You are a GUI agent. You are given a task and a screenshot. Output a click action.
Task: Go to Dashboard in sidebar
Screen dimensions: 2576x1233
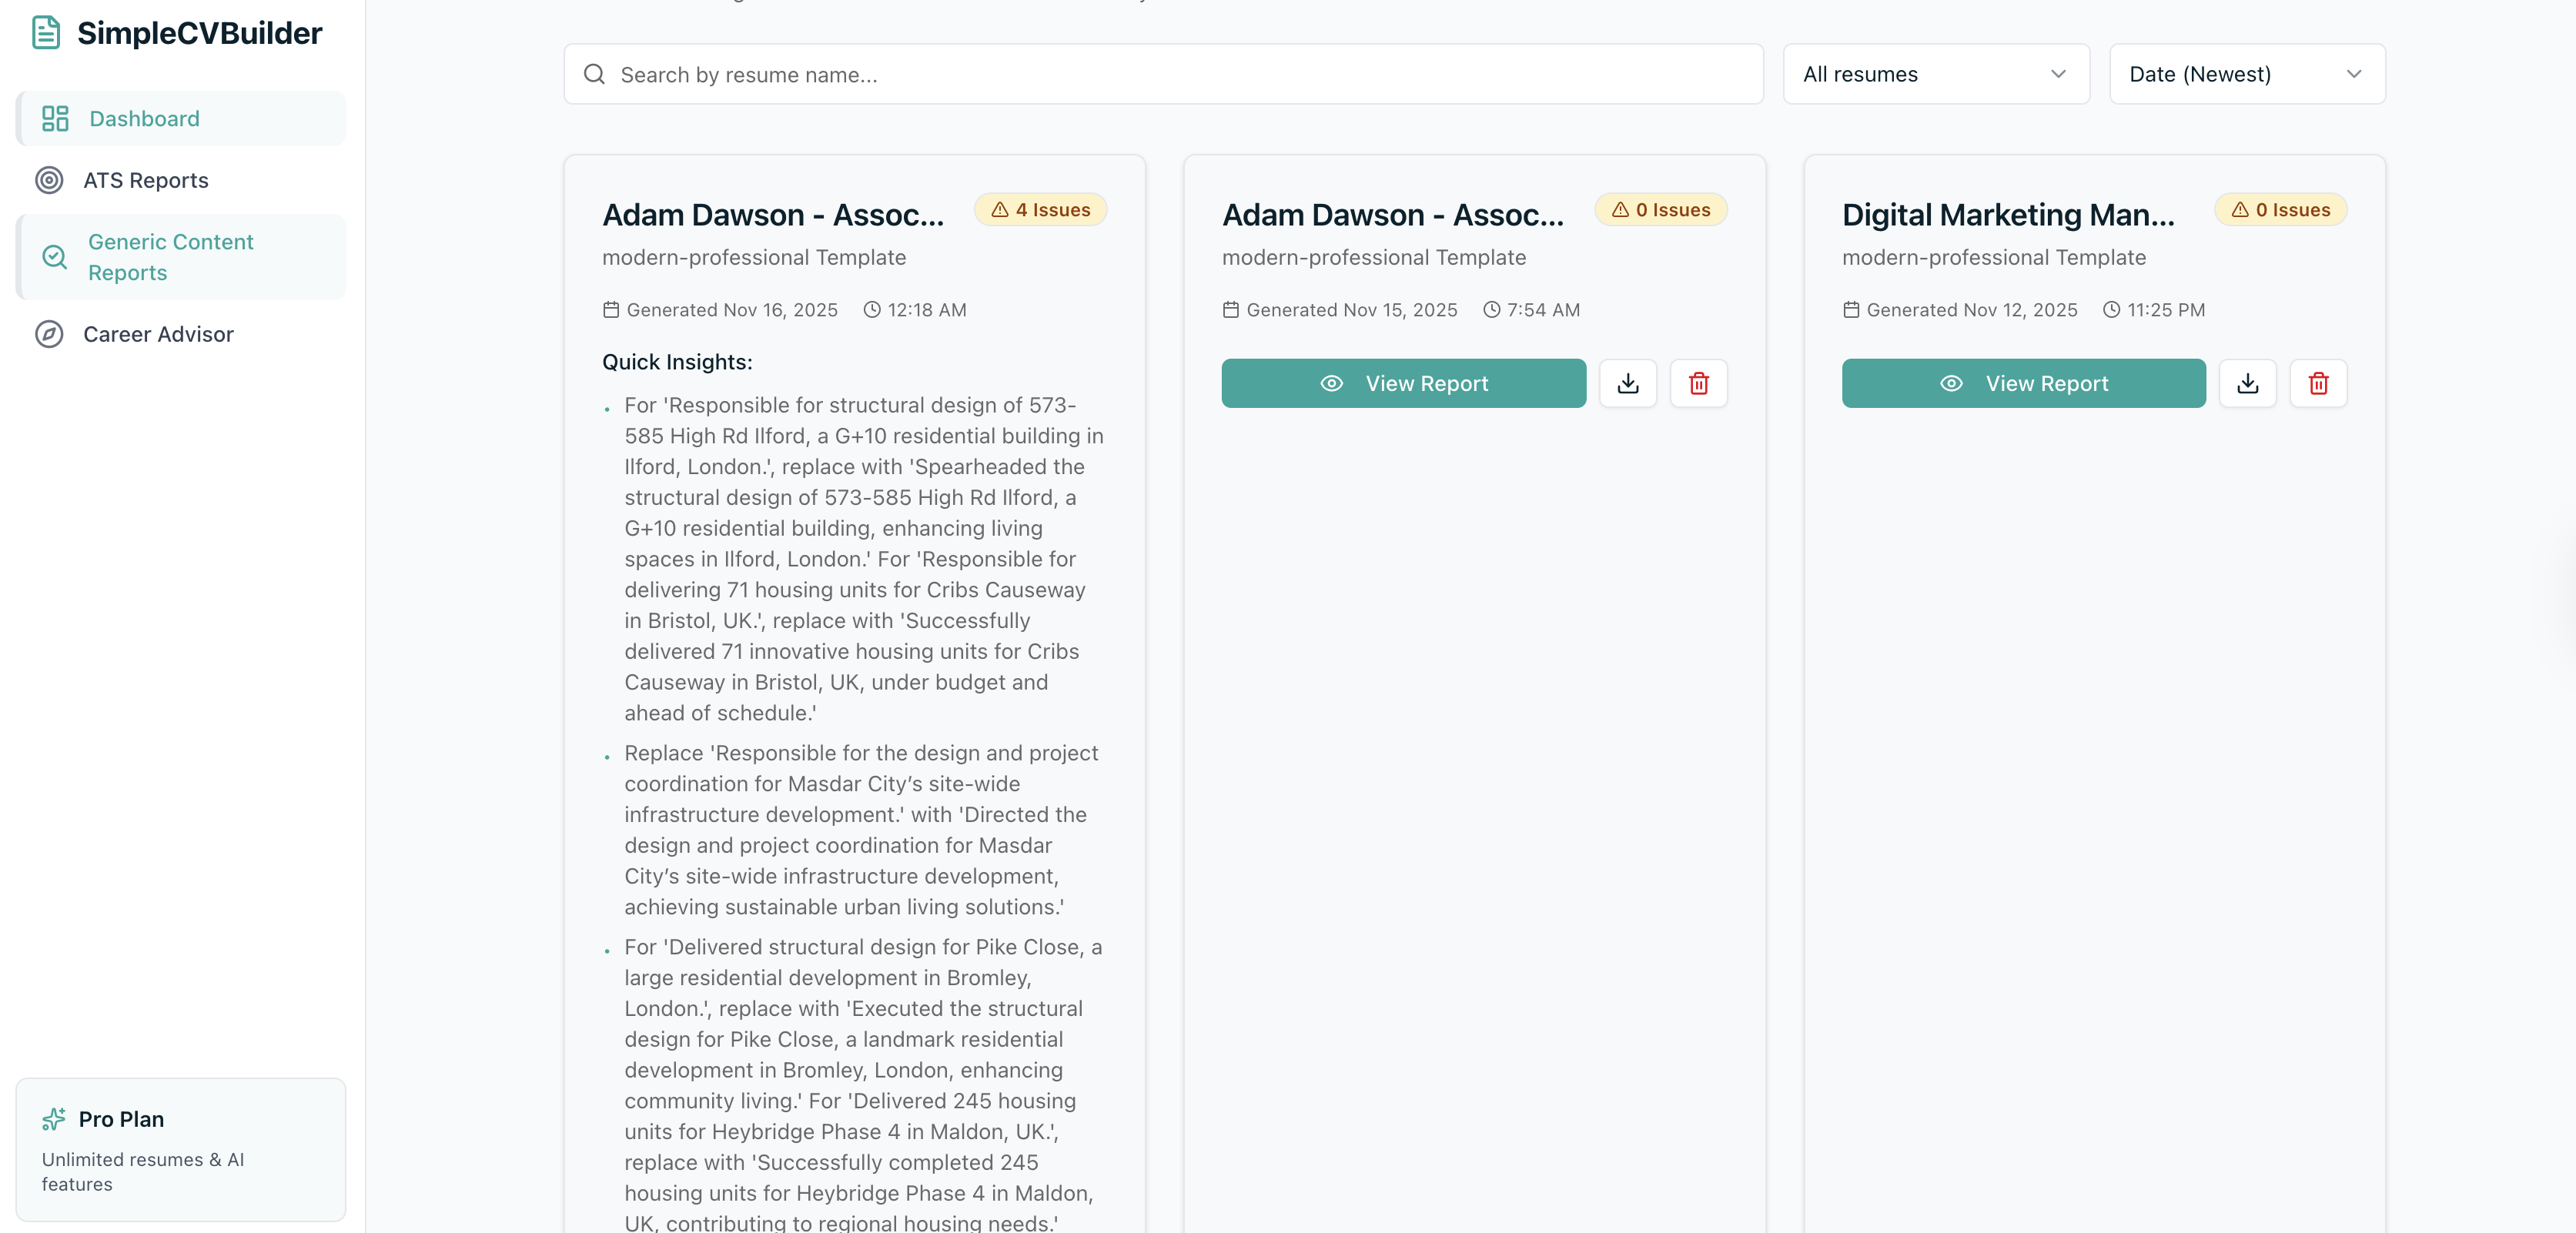click(144, 119)
